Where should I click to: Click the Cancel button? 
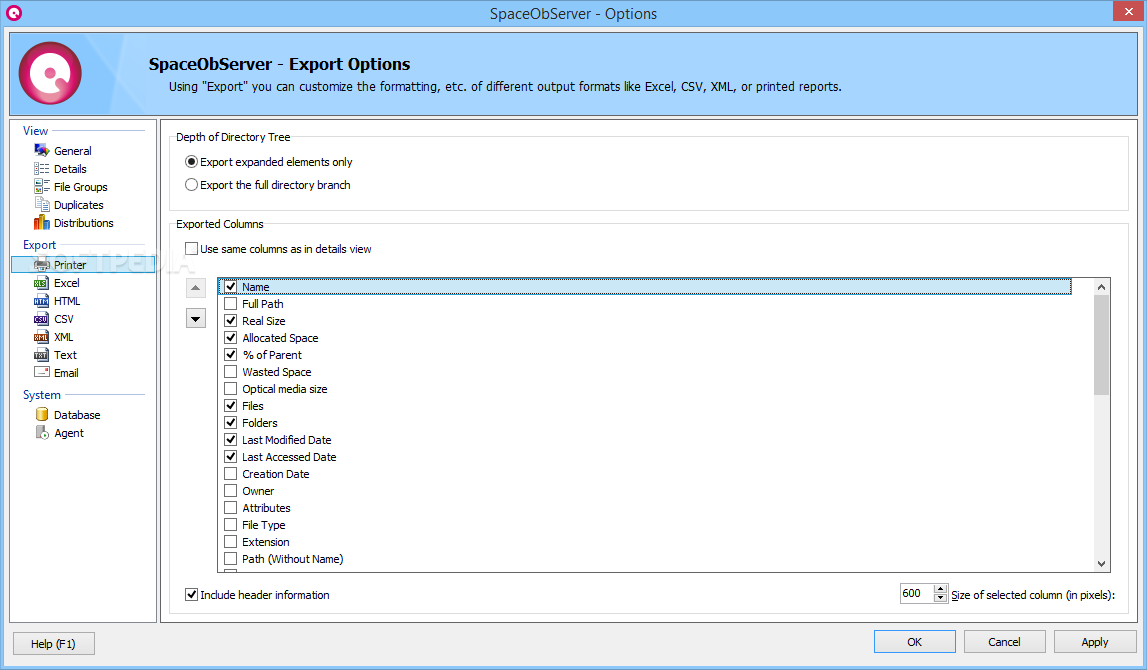(x=1004, y=641)
